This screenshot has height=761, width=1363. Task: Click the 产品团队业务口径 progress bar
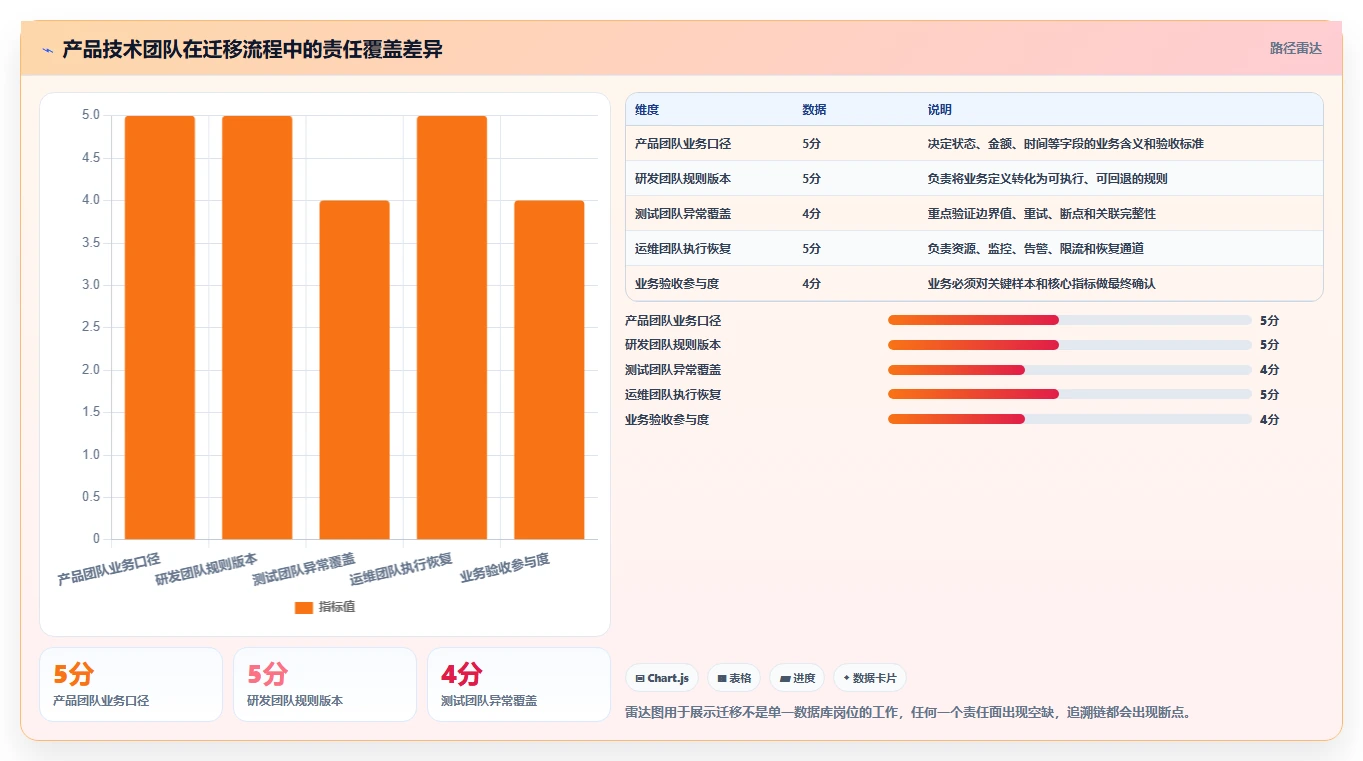[x=1070, y=320]
